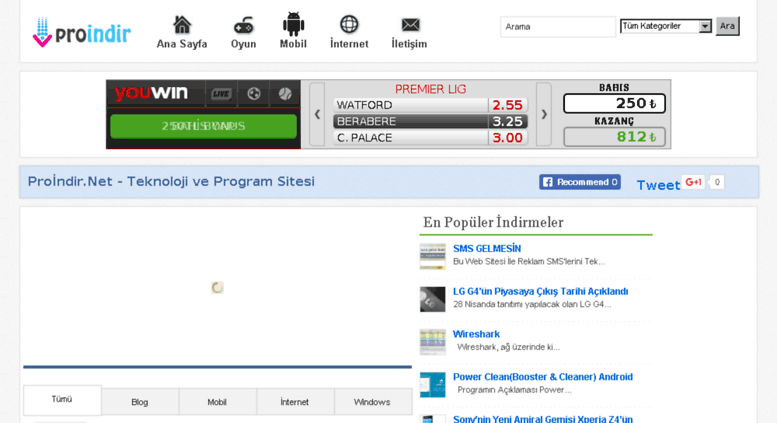Viewport: 777px width, 423px height.
Task: Select the tennis ball icon in youwin banner
Action: pyautogui.click(x=285, y=94)
